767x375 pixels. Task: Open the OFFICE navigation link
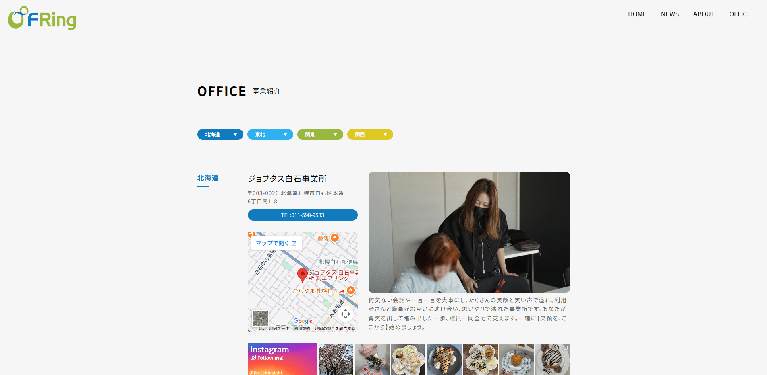pyautogui.click(x=738, y=14)
